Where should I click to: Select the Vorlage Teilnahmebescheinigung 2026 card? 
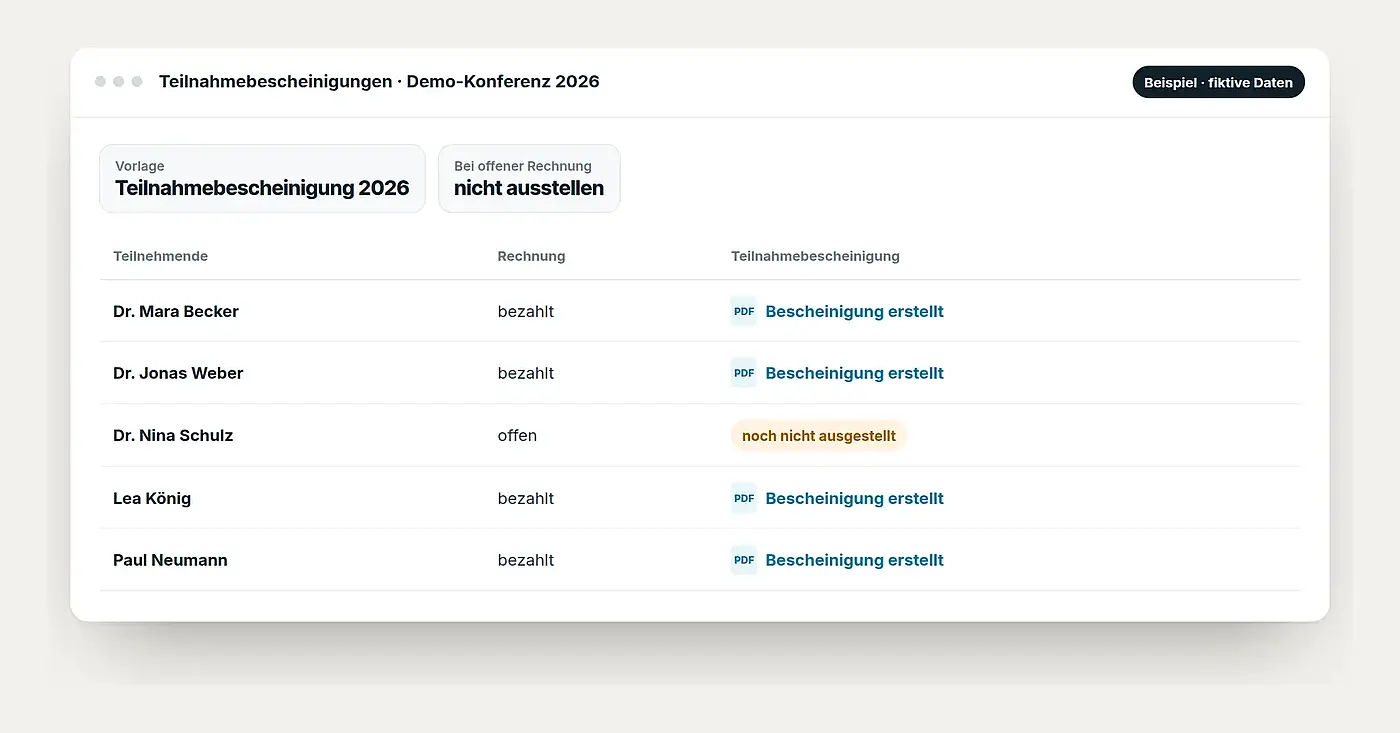coord(262,179)
